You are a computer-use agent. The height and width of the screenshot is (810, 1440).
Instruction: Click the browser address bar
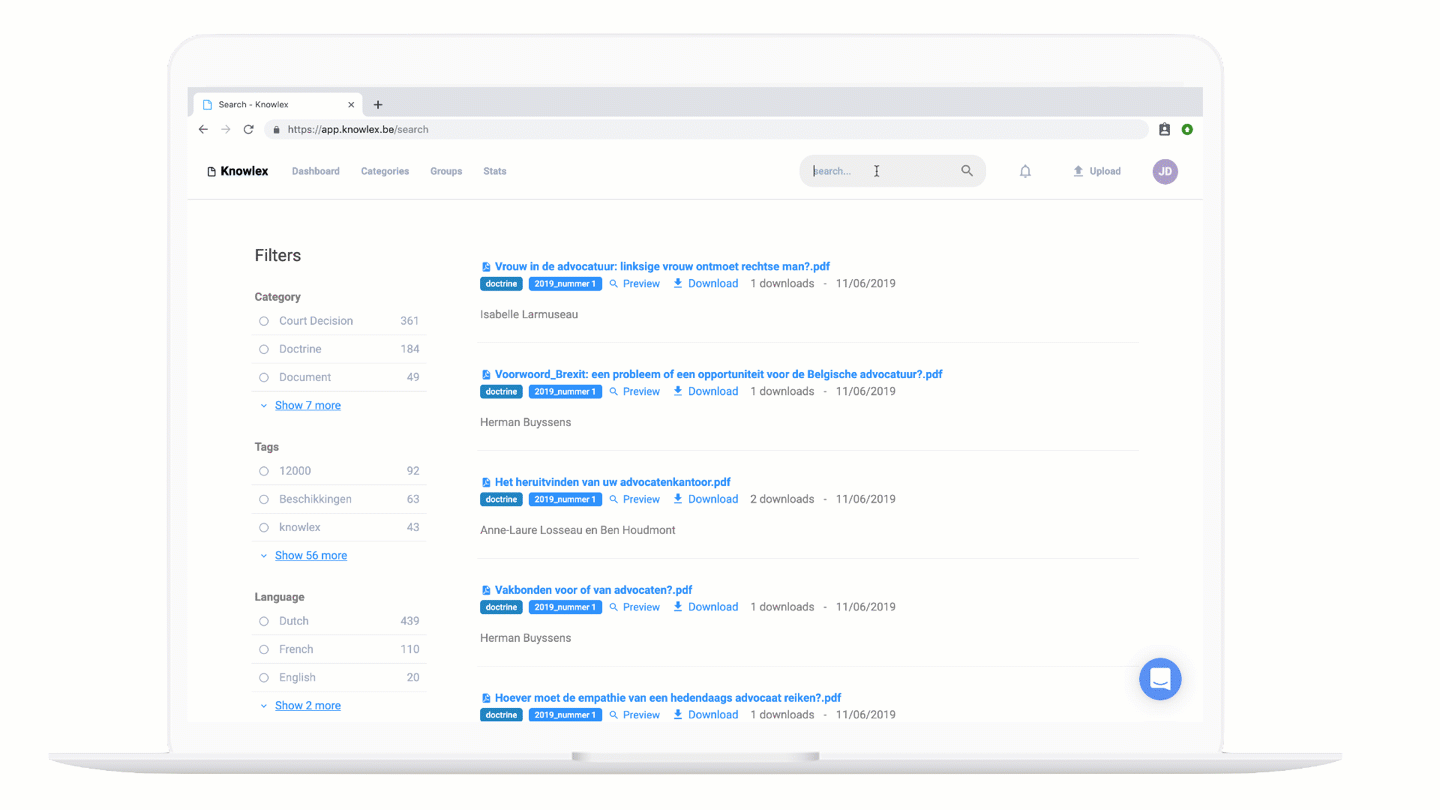708,129
